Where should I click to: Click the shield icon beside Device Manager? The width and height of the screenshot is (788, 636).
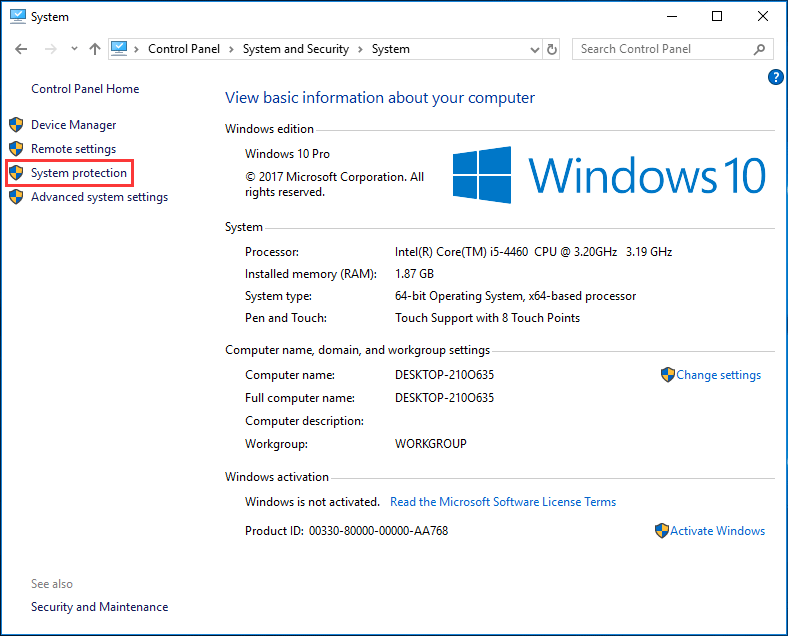tap(16, 125)
